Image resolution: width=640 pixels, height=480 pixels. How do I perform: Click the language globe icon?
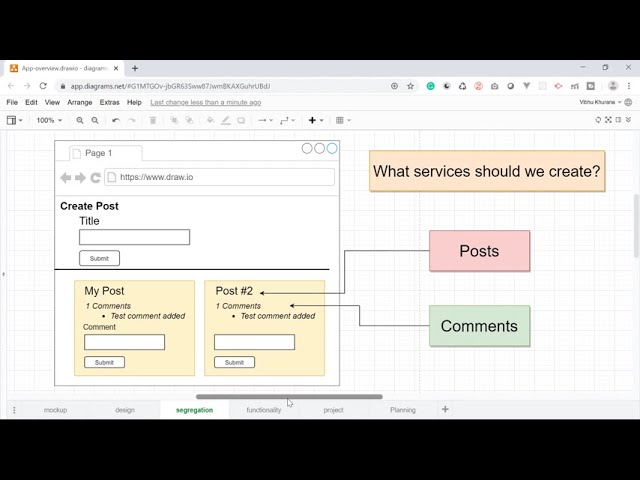point(629,102)
